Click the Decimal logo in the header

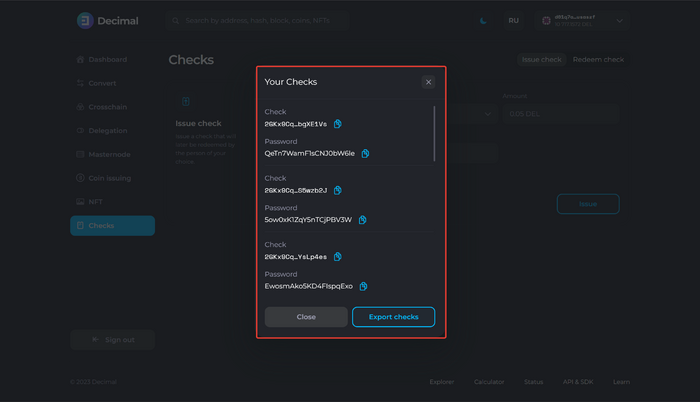click(x=108, y=21)
